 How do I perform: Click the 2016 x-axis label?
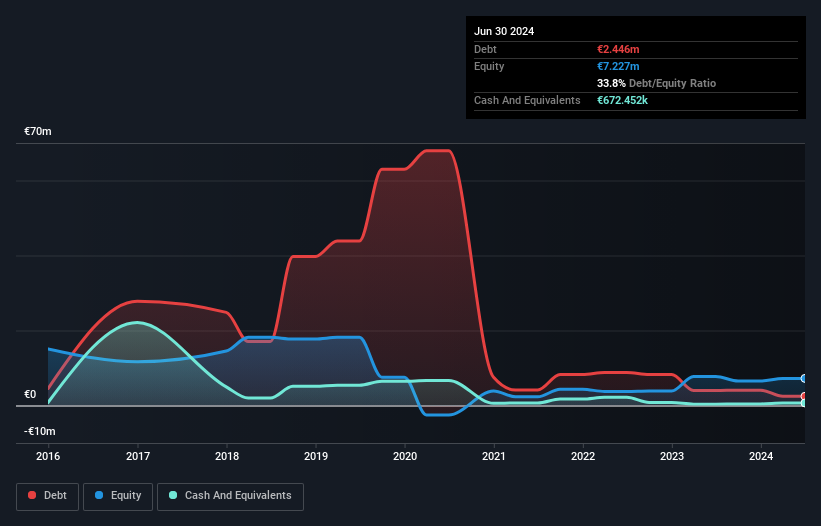48,456
